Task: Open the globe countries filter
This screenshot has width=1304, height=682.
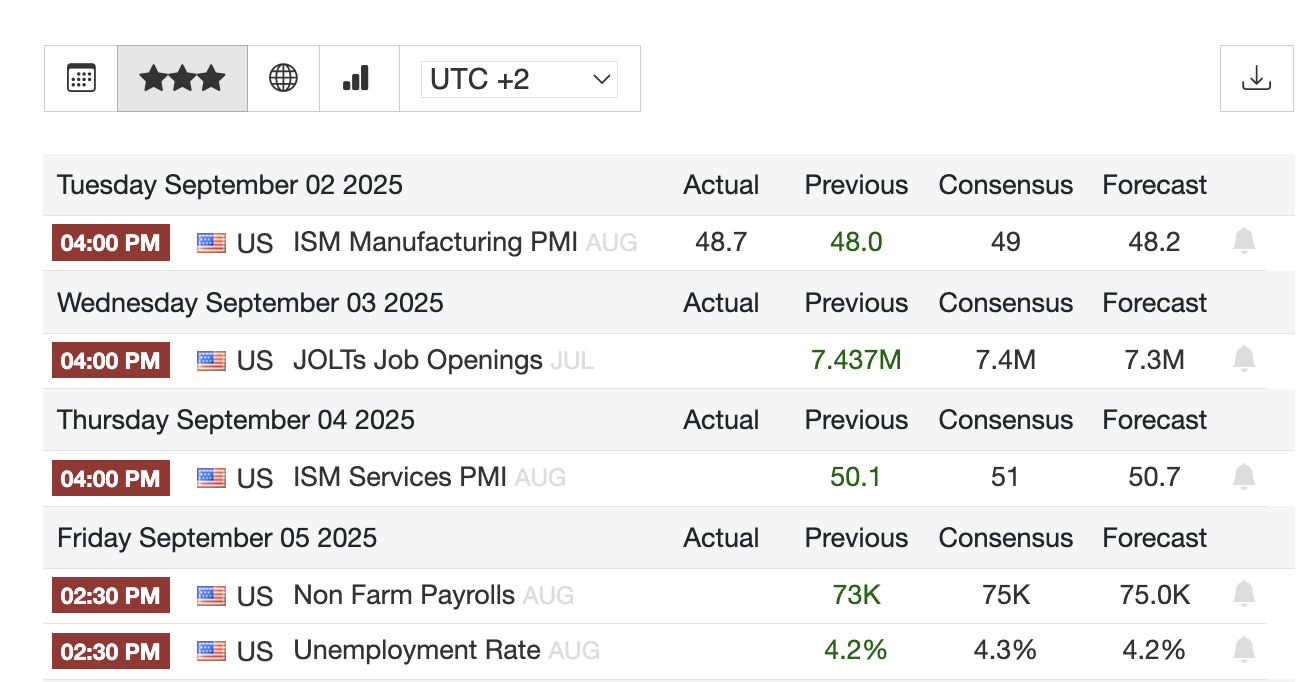Action: [x=283, y=78]
